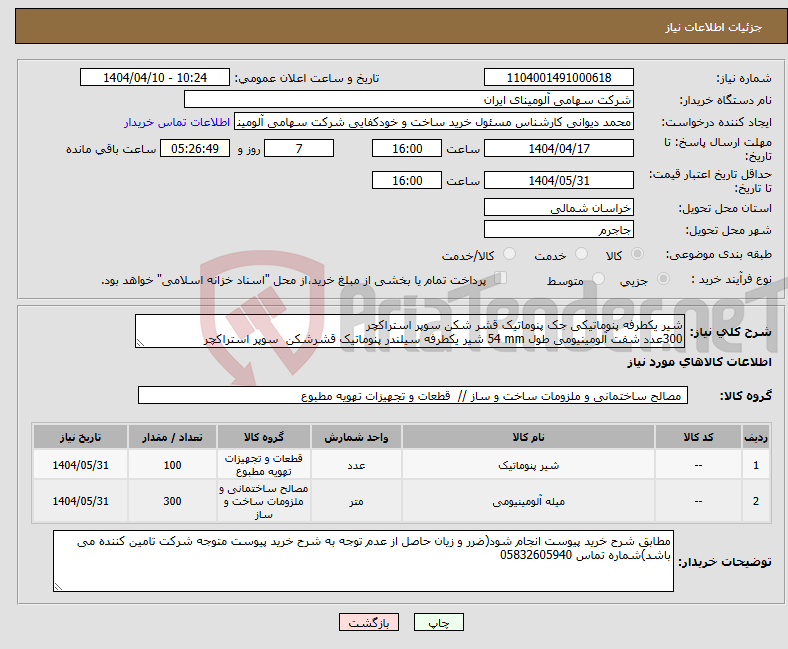Click the گروه کالا column header

tap(264, 436)
